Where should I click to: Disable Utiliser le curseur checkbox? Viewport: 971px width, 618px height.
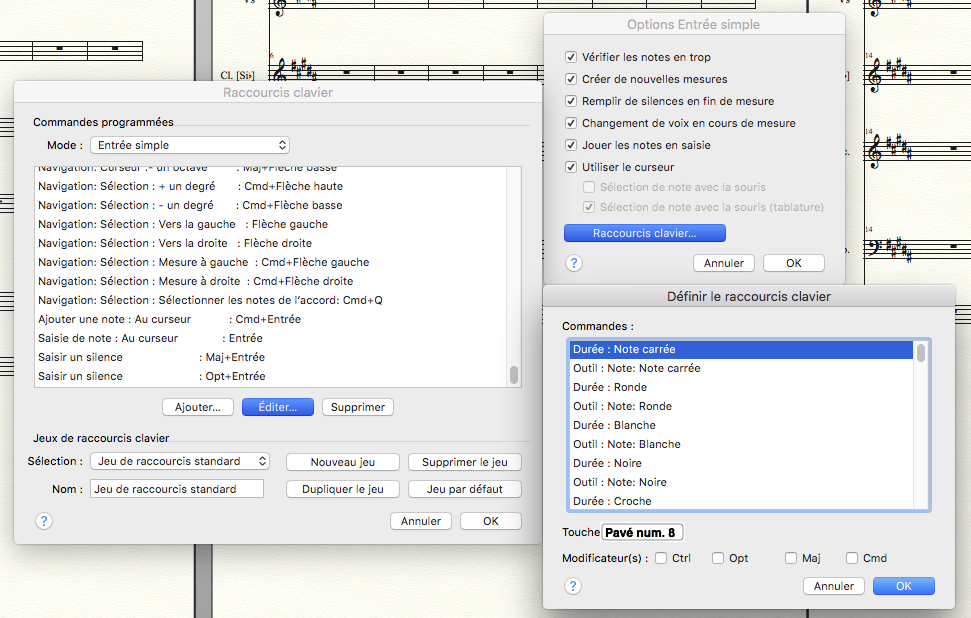click(571, 167)
